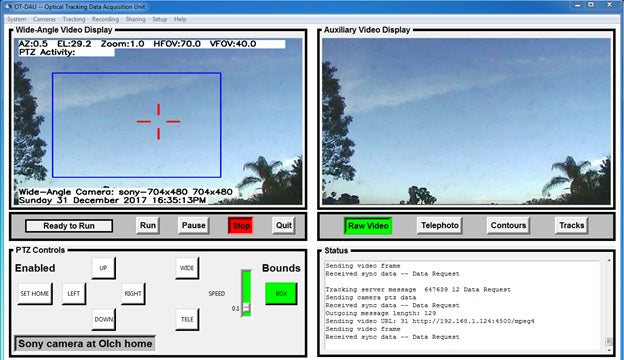Click the 'Sending video URL' status line
This screenshot has width=624, height=360.
(x=430, y=321)
